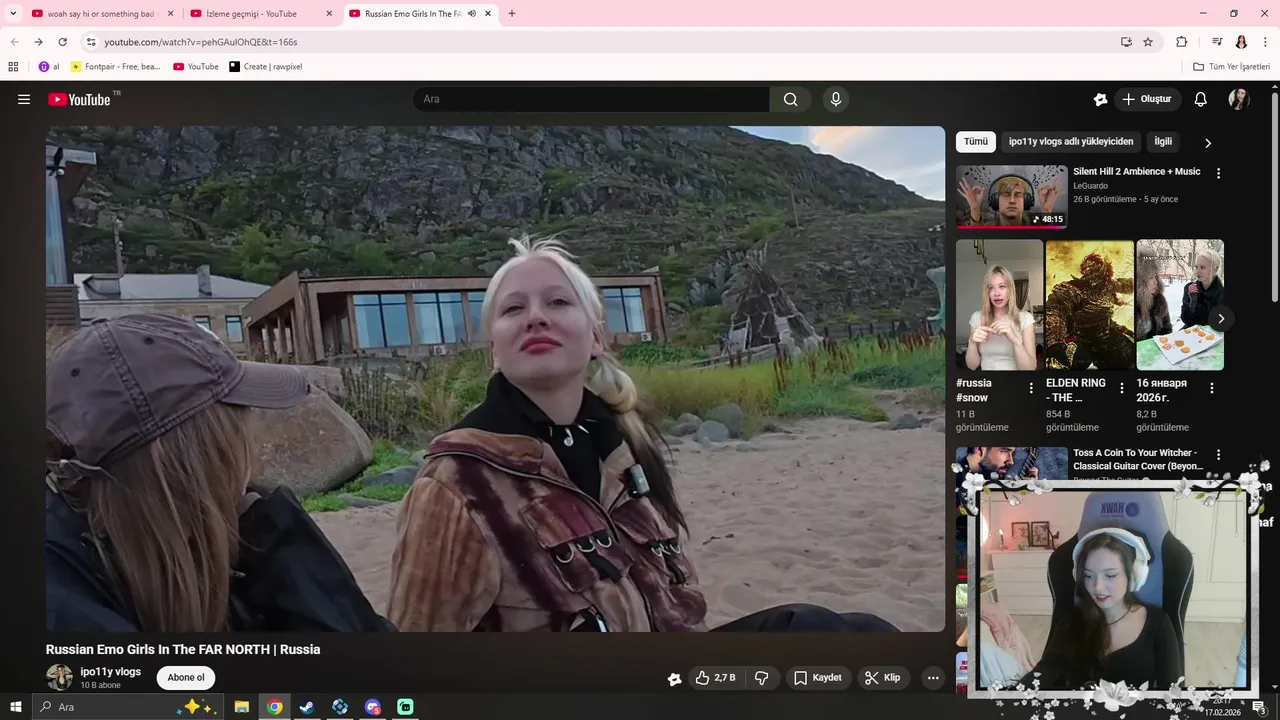Reload the page in Chrome

(x=62, y=42)
